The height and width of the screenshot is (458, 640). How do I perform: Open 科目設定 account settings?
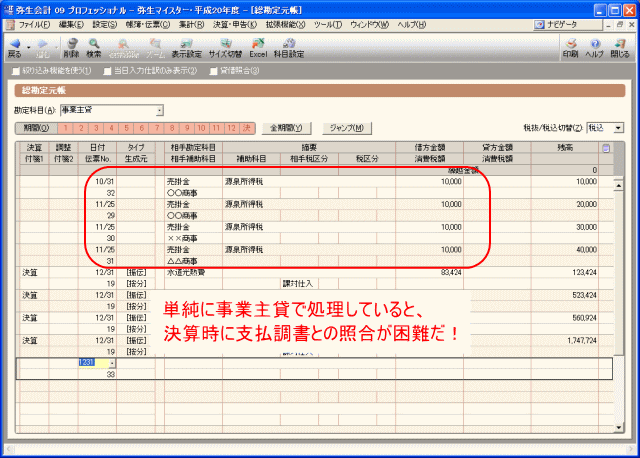pyautogui.click(x=289, y=48)
